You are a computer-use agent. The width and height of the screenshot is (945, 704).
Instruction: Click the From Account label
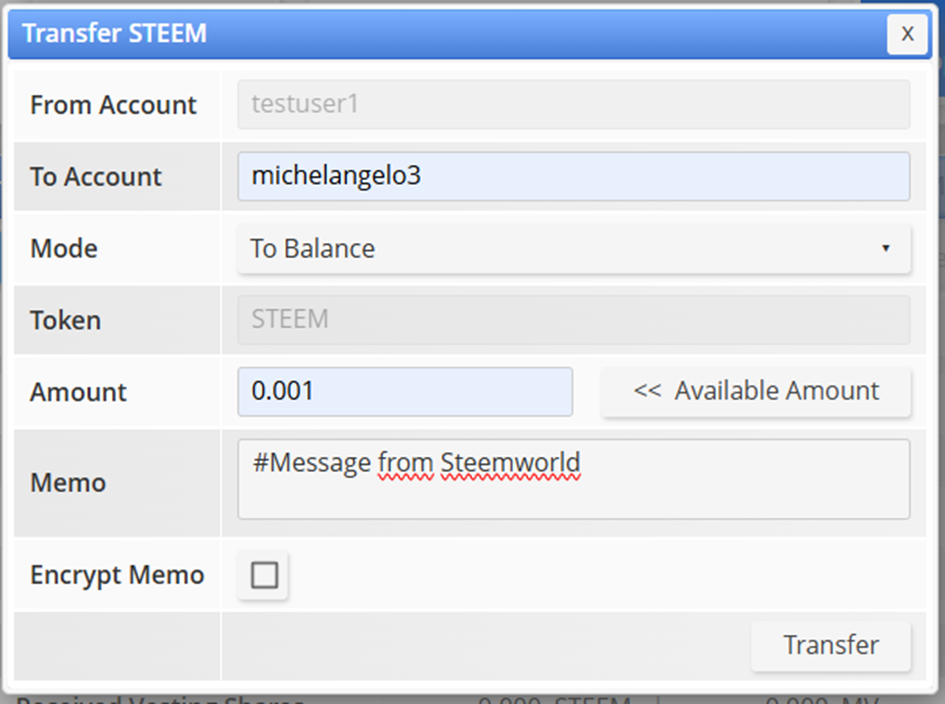(x=113, y=105)
